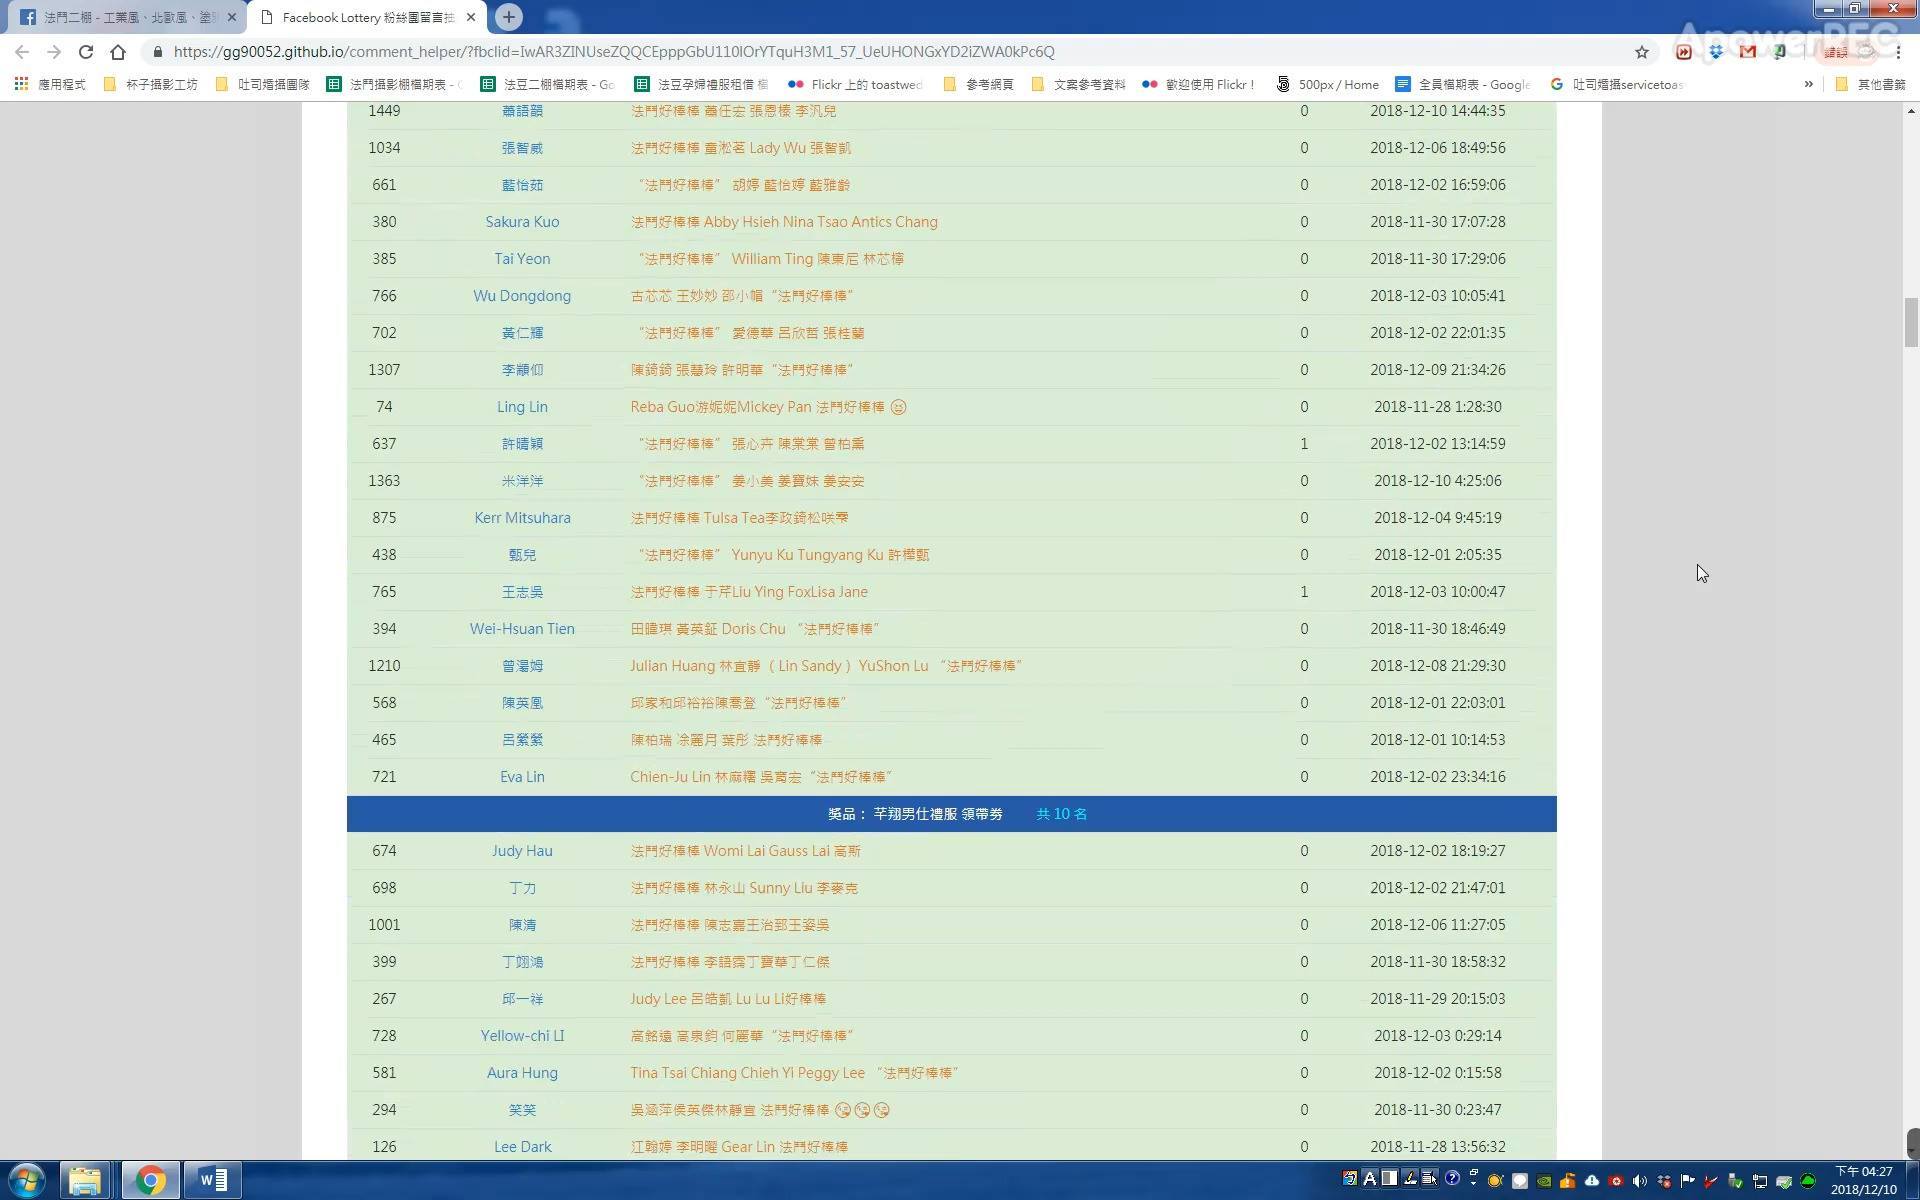
Task: Open Lee Dark's profile link
Action: click(522, 1147)
